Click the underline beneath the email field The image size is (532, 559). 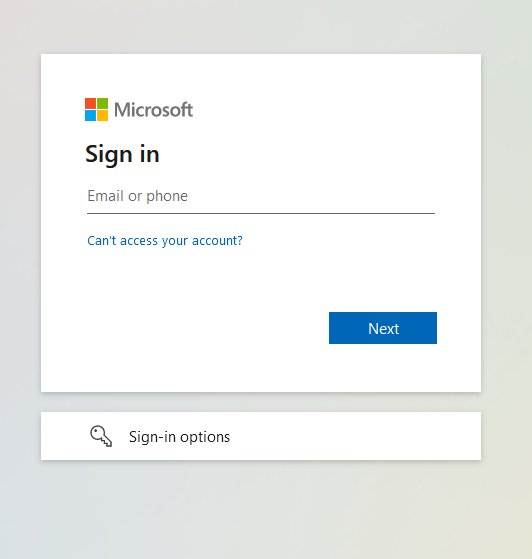click(261, 213)
